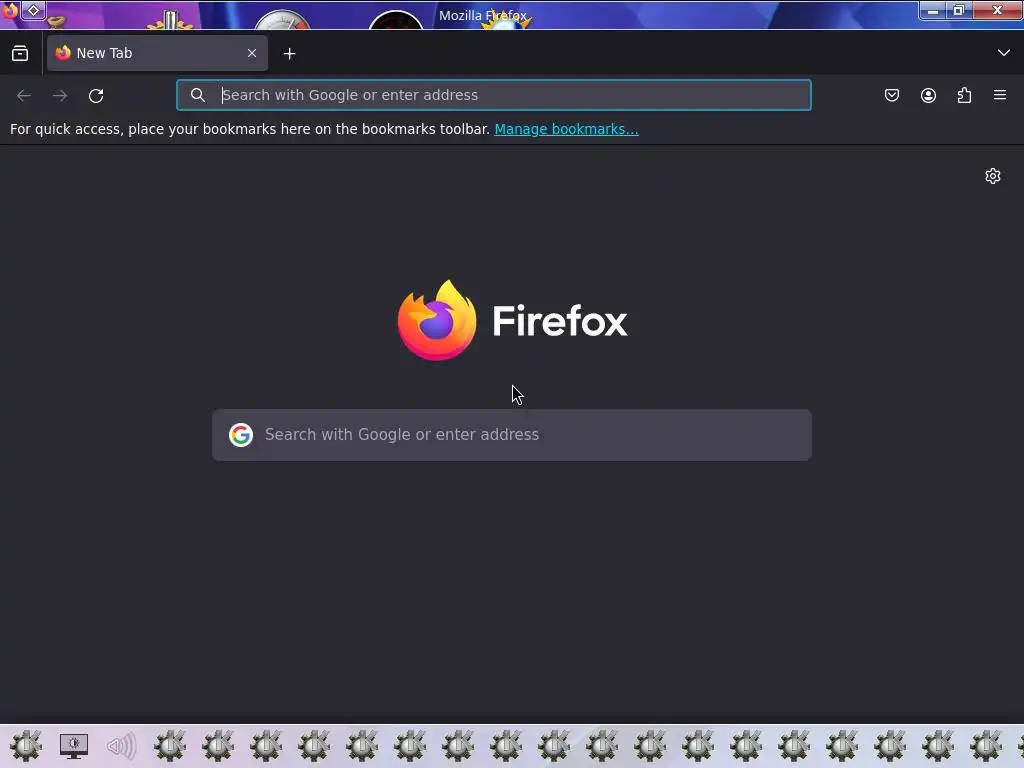
Task: Click the Google icon in page search box
Action: tap(241, 435)
